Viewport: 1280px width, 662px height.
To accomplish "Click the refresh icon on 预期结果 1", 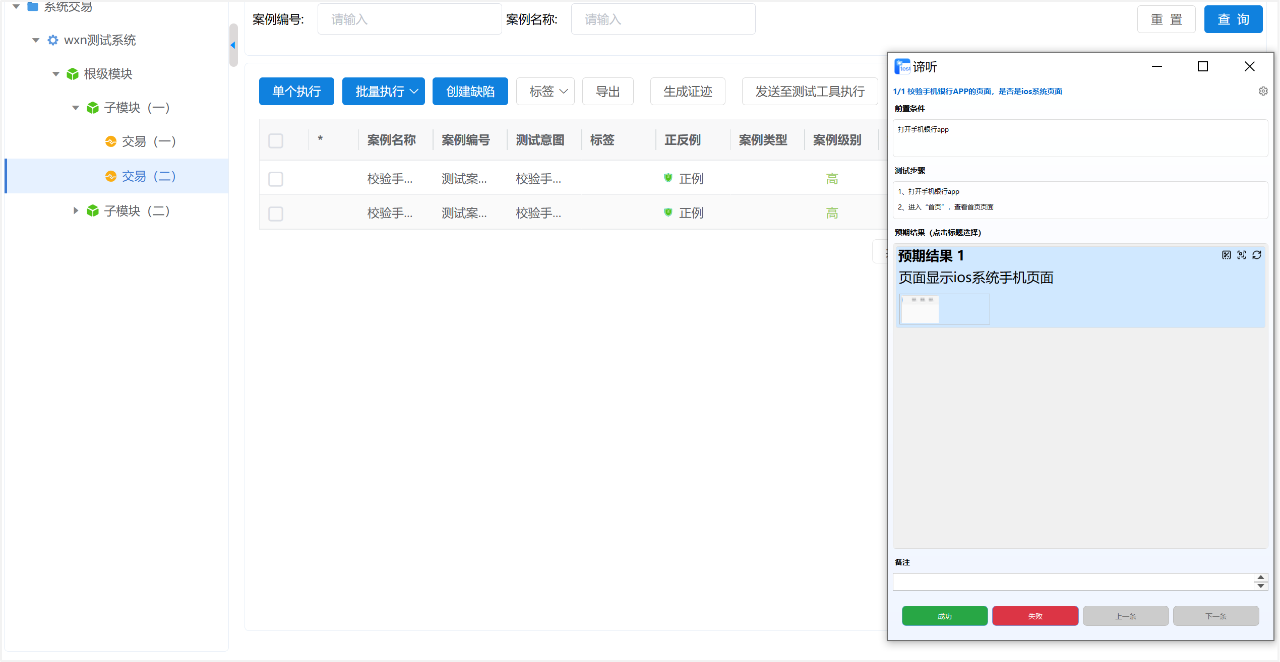I will click(x=1257, y=255).
